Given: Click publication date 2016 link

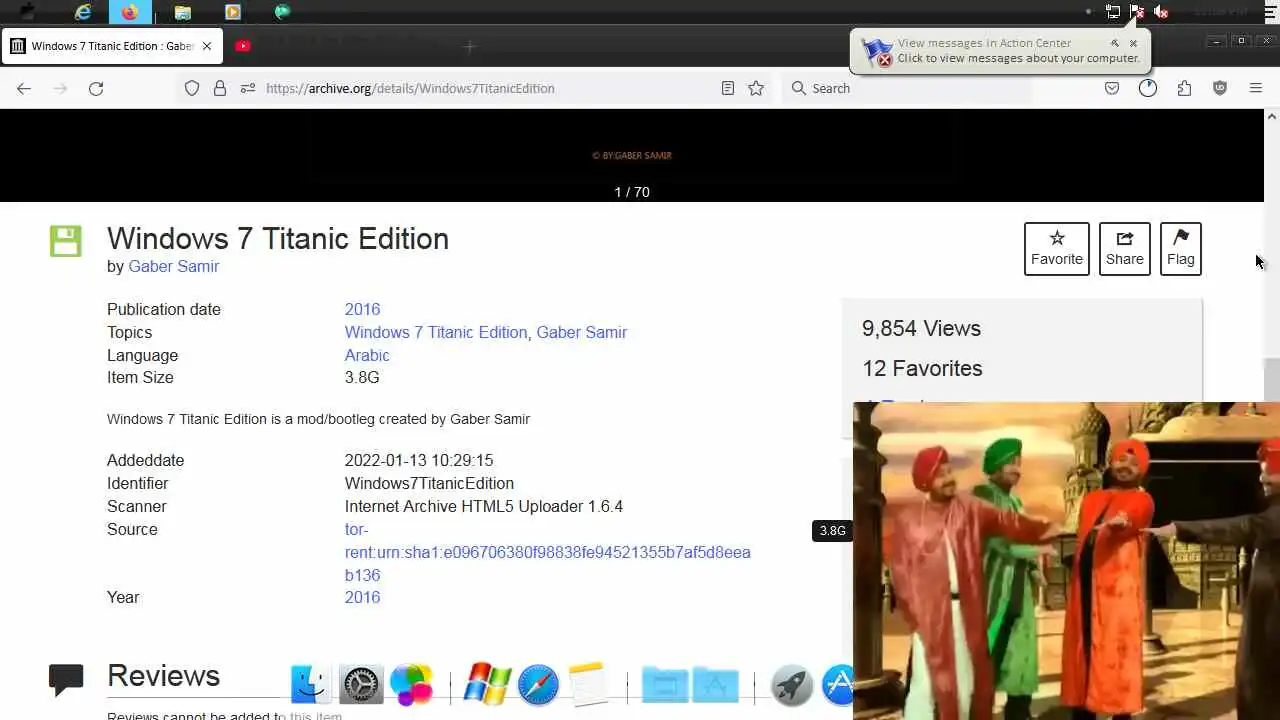Looking at the screenshot, I should click(362, 309).
